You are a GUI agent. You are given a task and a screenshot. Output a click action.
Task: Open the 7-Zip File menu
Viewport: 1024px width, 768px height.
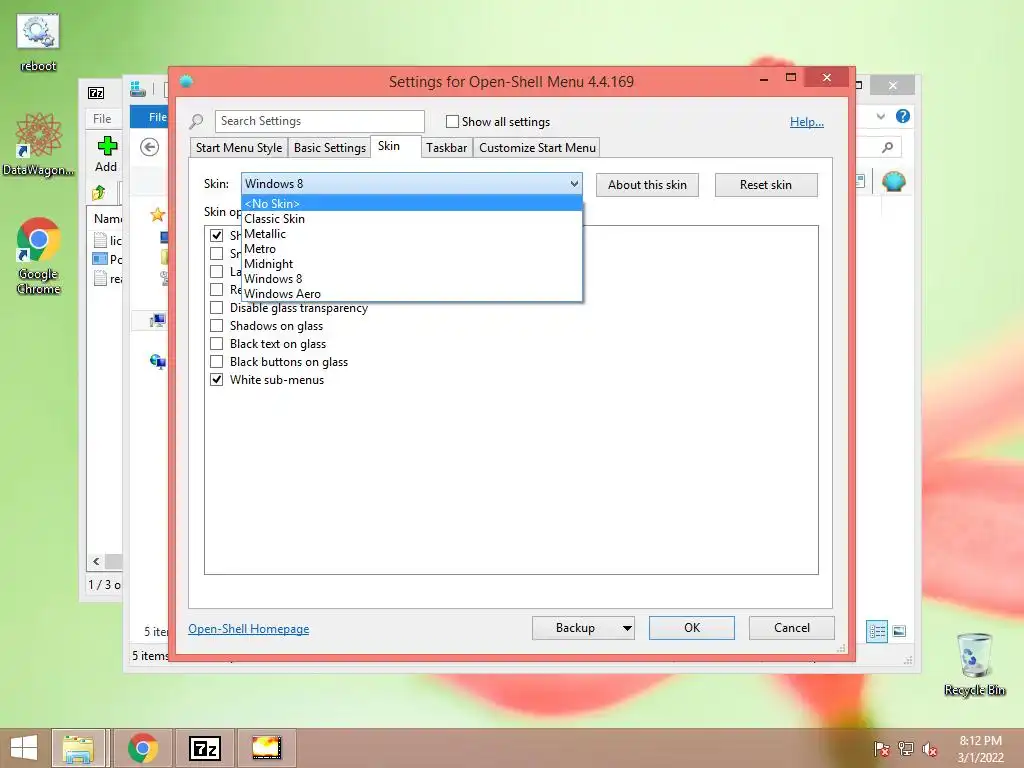pos(102,119)
